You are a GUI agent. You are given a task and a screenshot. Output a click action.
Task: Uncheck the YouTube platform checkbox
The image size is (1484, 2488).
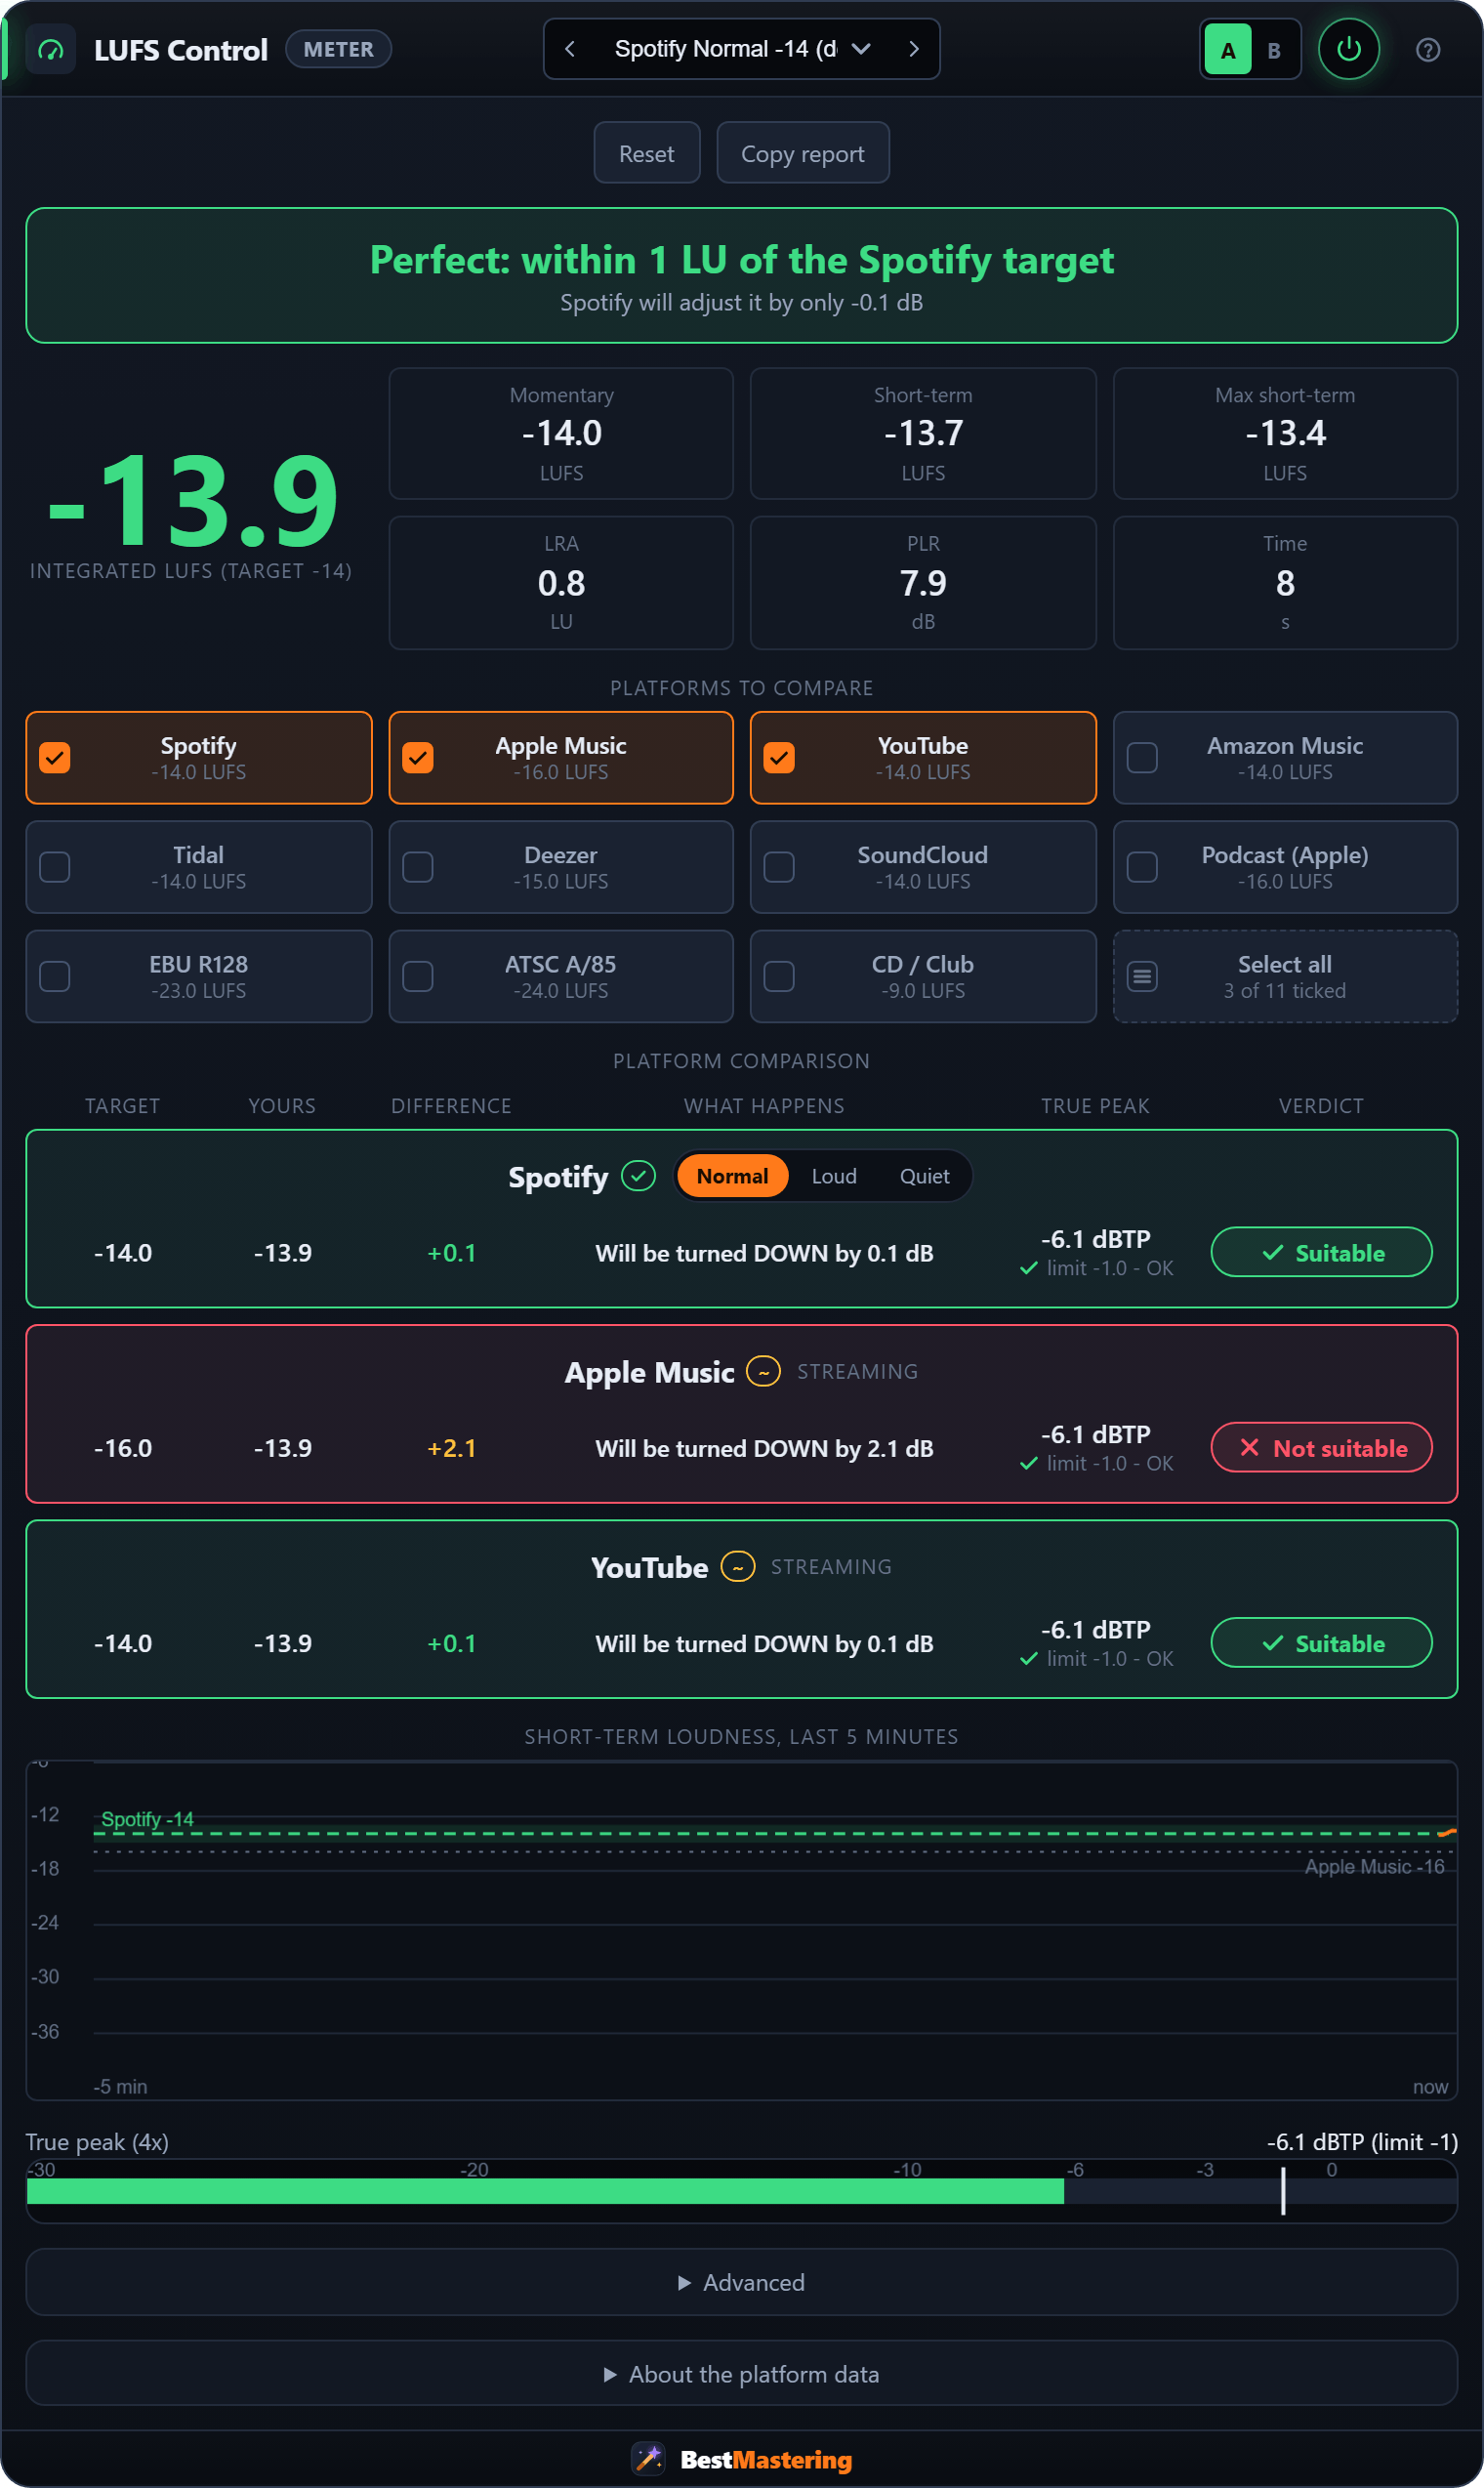[x=779, y=758]
